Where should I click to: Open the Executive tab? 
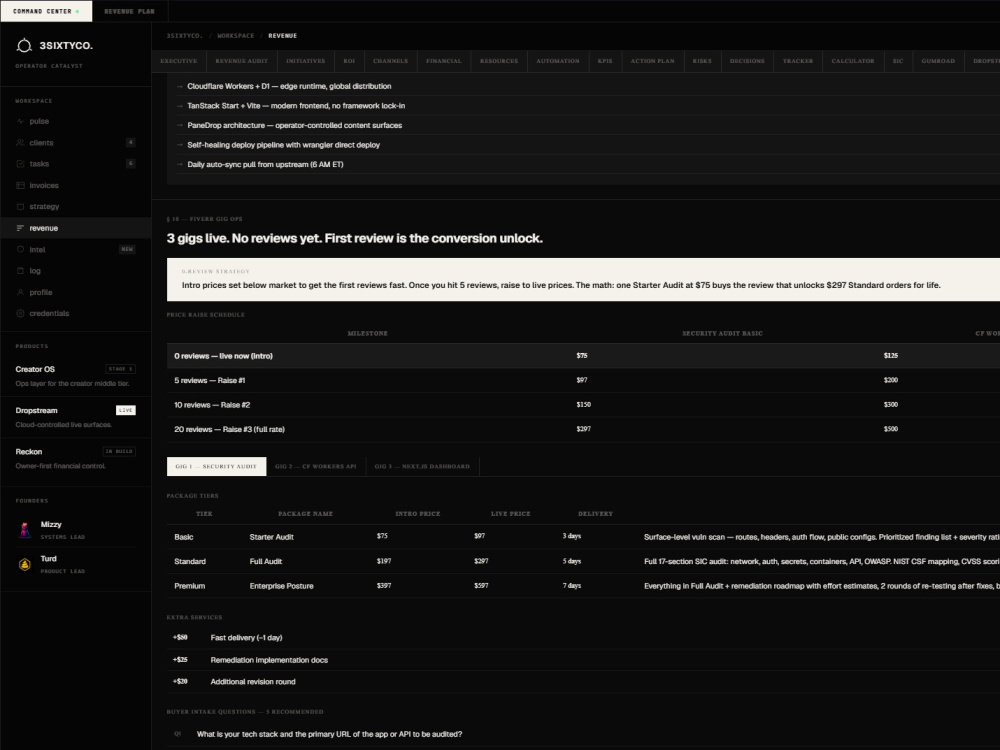179,61
